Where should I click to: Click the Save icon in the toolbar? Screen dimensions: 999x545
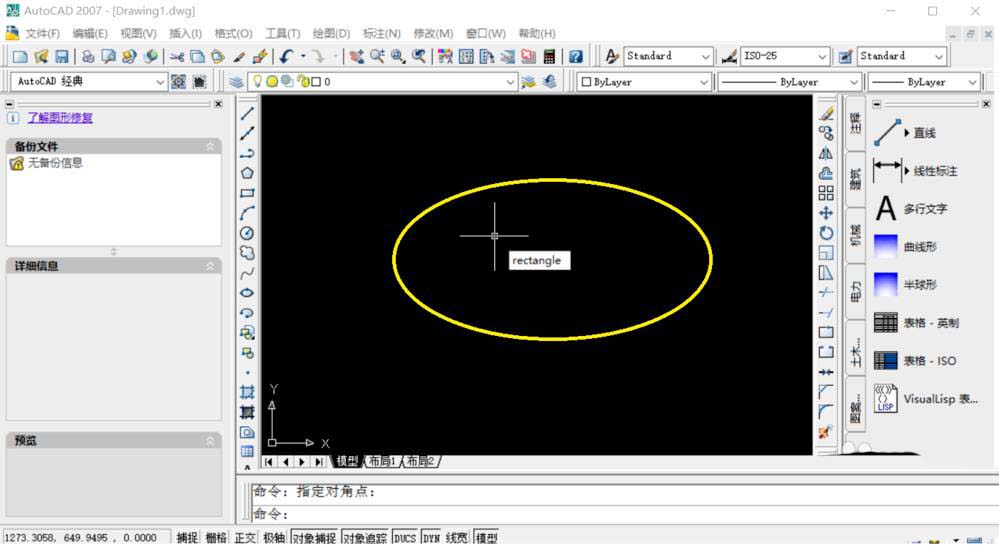tap(62, 57)
